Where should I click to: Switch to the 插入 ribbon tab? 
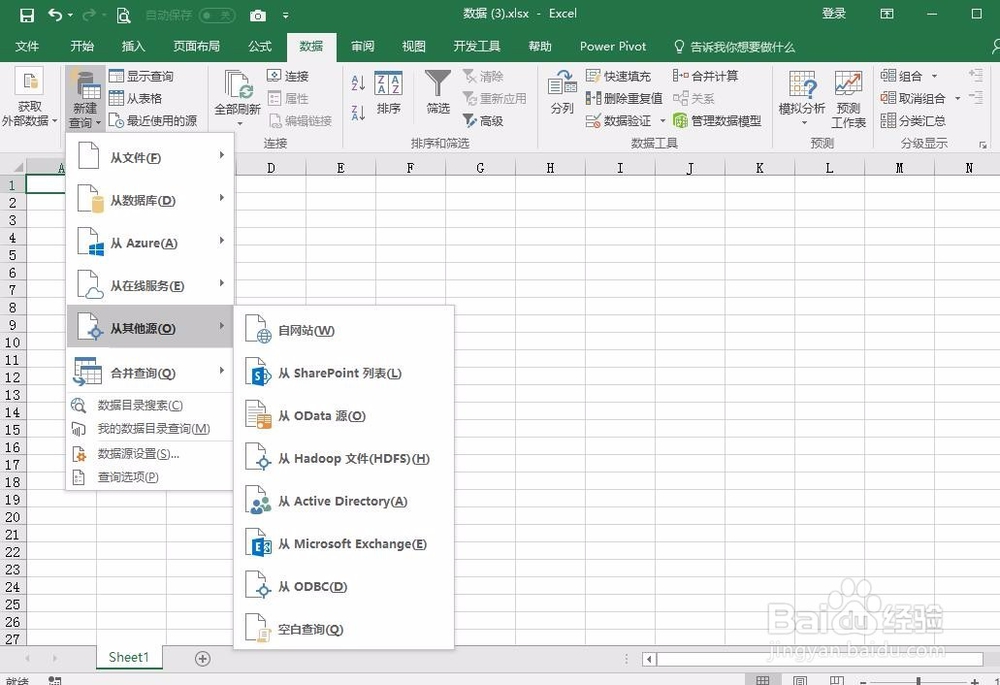click(133, 46)
